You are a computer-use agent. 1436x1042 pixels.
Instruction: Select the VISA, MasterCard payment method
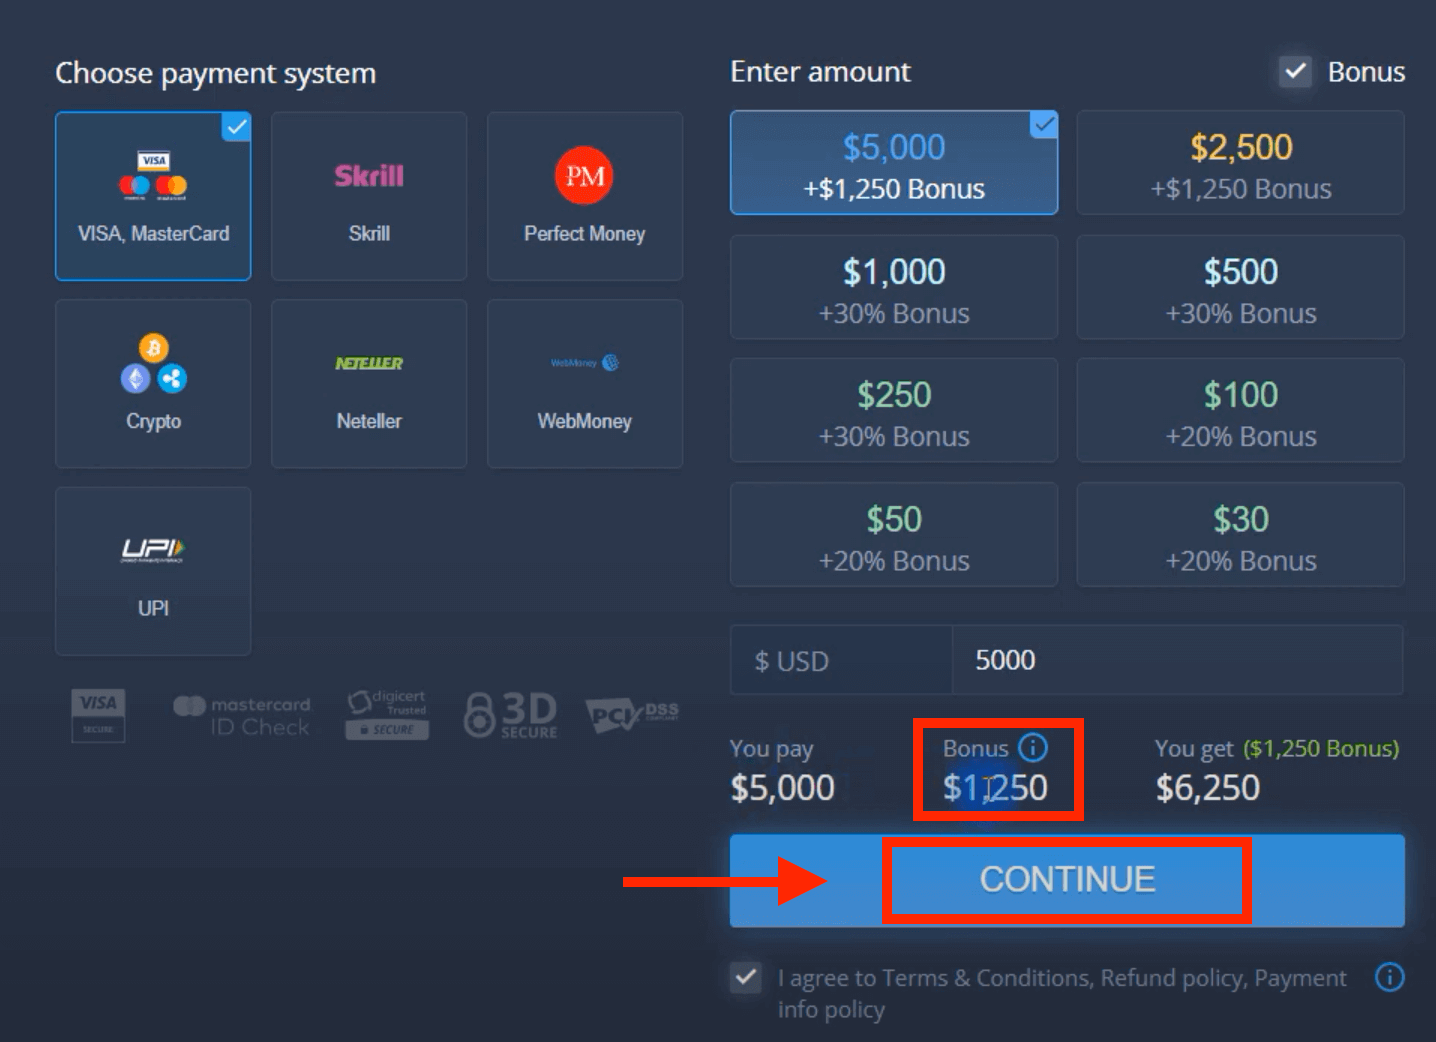152,196
